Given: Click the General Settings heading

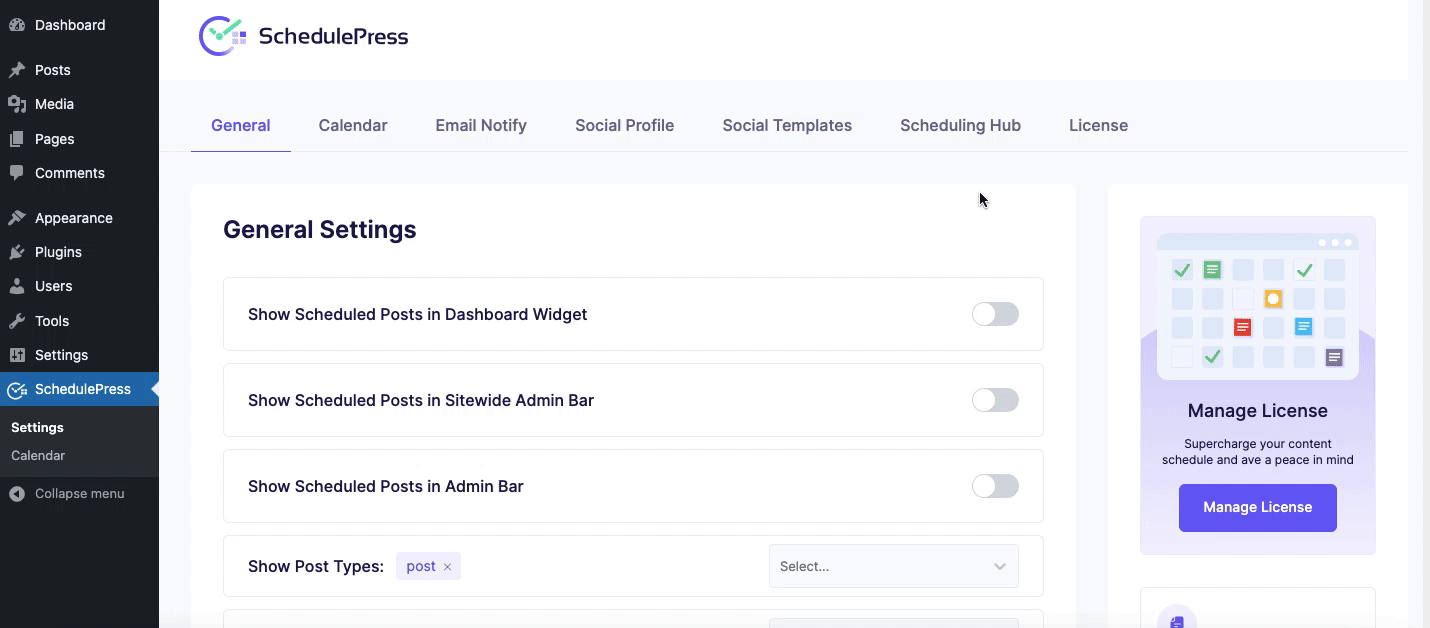Looking at the screenshot, I should pos(320,230).
